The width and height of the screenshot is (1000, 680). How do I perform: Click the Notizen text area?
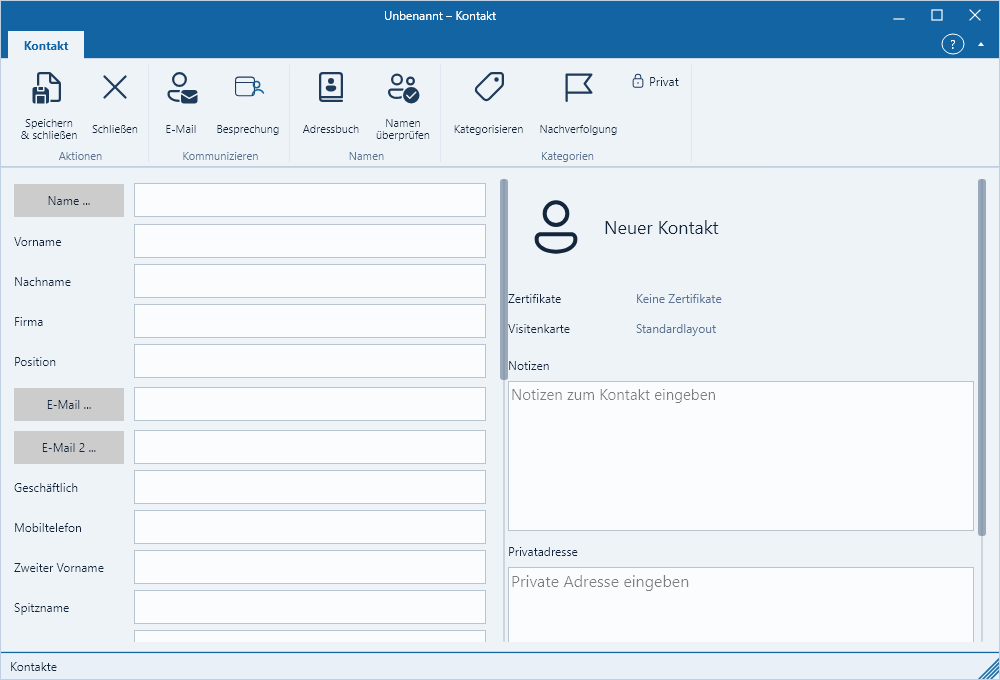pyautogui.click(x=740, y=456)
